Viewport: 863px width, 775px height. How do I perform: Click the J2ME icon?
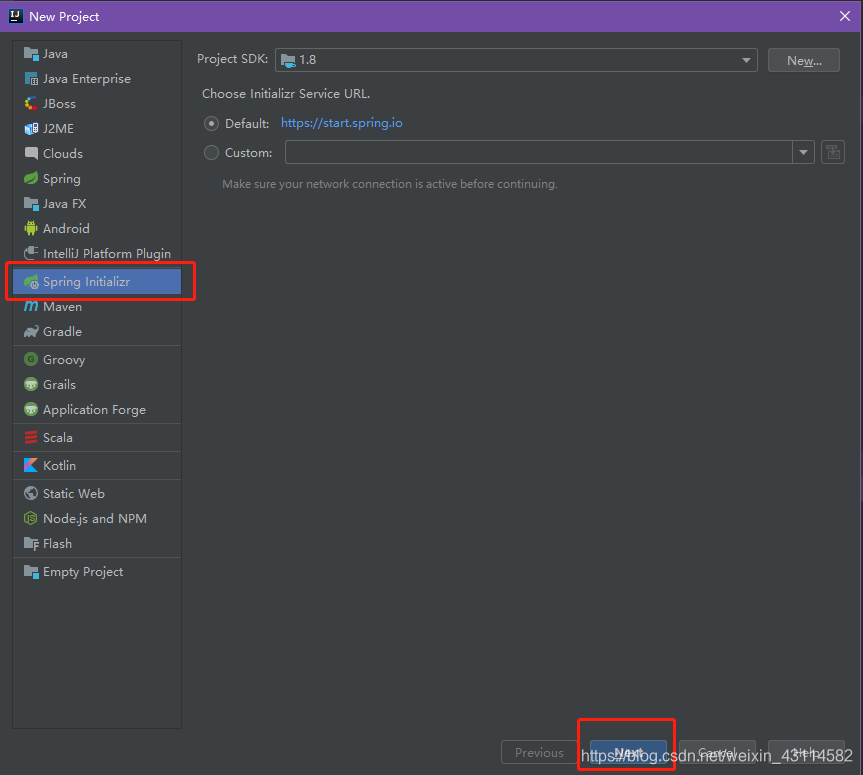31,129
